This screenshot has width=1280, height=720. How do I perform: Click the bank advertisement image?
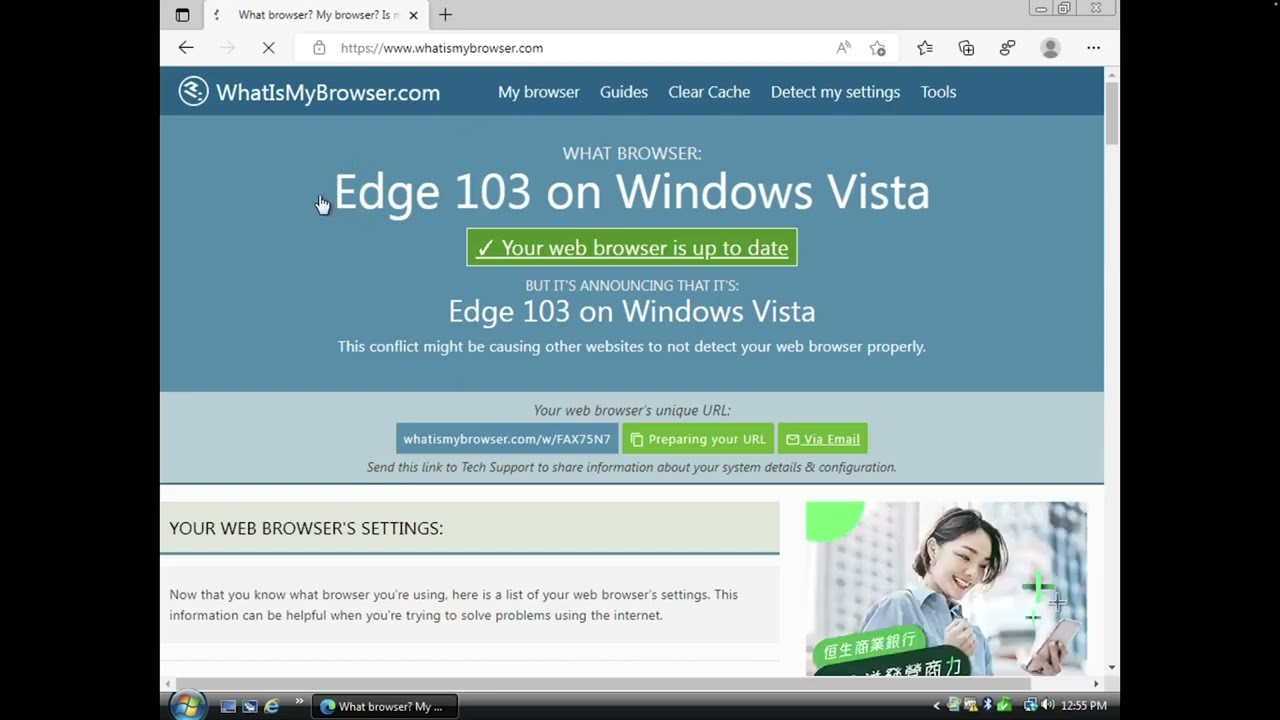tap(946, 588)
